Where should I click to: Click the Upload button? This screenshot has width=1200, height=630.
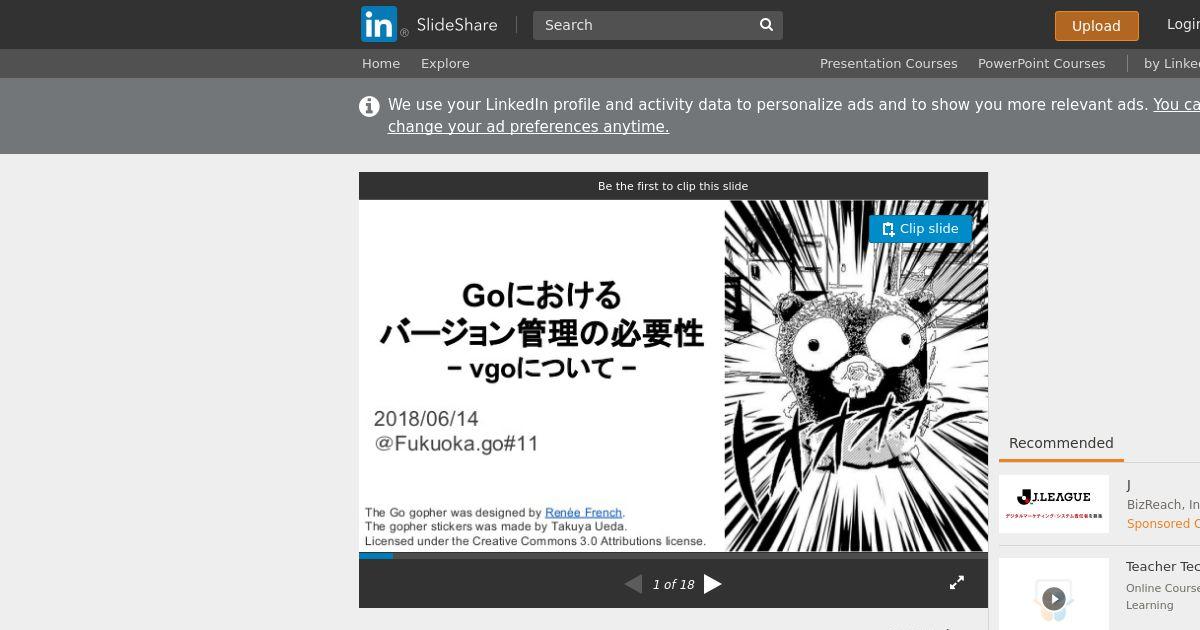[1096, 26]
